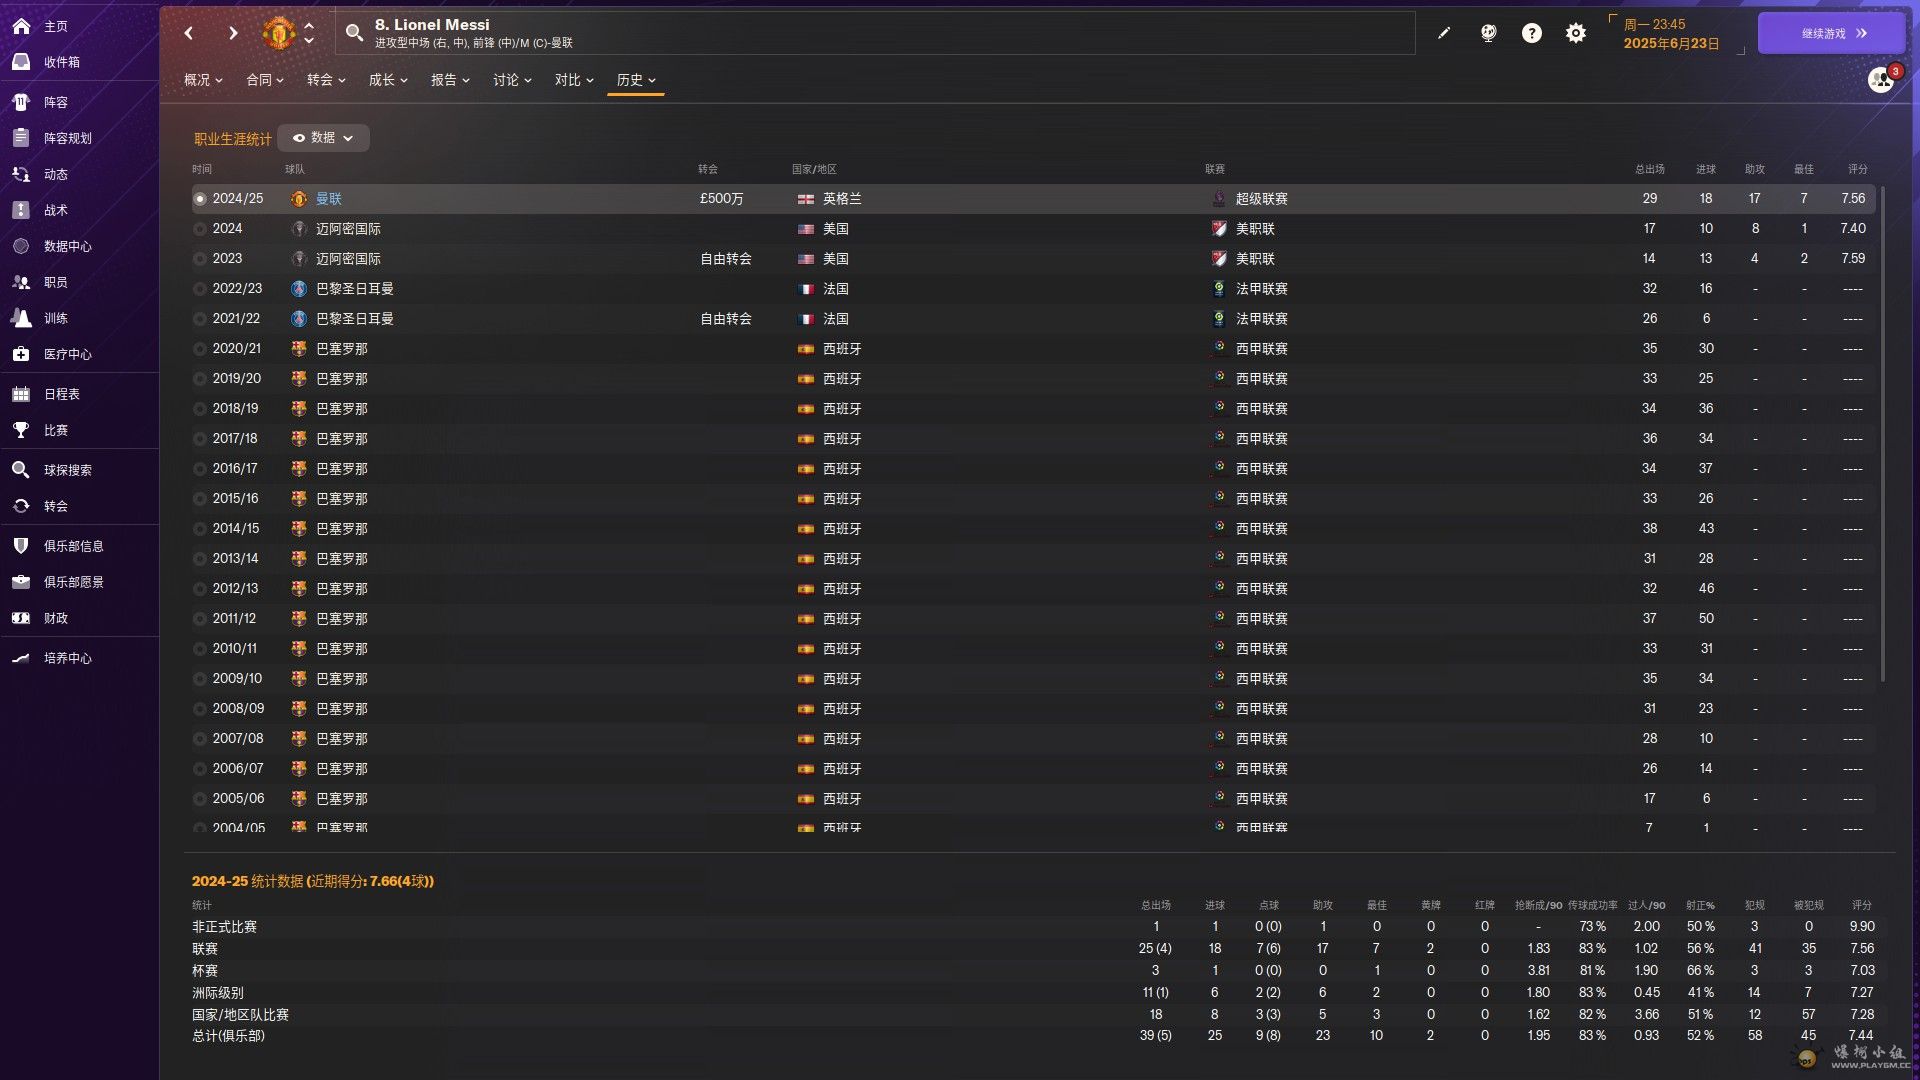Select the 2024/25 曼联 season radio button
The height and width of the screenshot is (1080, 1920).
(x=200, y=199)
